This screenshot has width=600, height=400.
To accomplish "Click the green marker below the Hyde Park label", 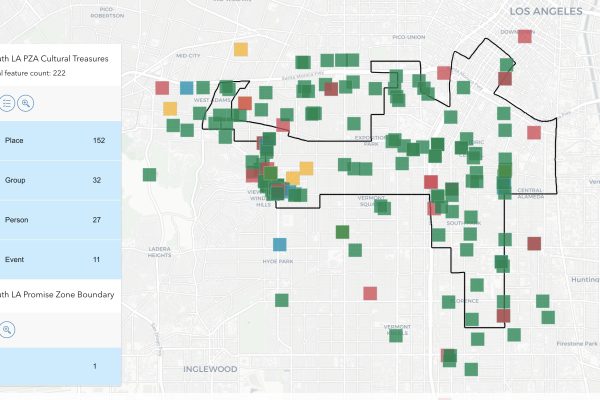I will pos(282,300).
